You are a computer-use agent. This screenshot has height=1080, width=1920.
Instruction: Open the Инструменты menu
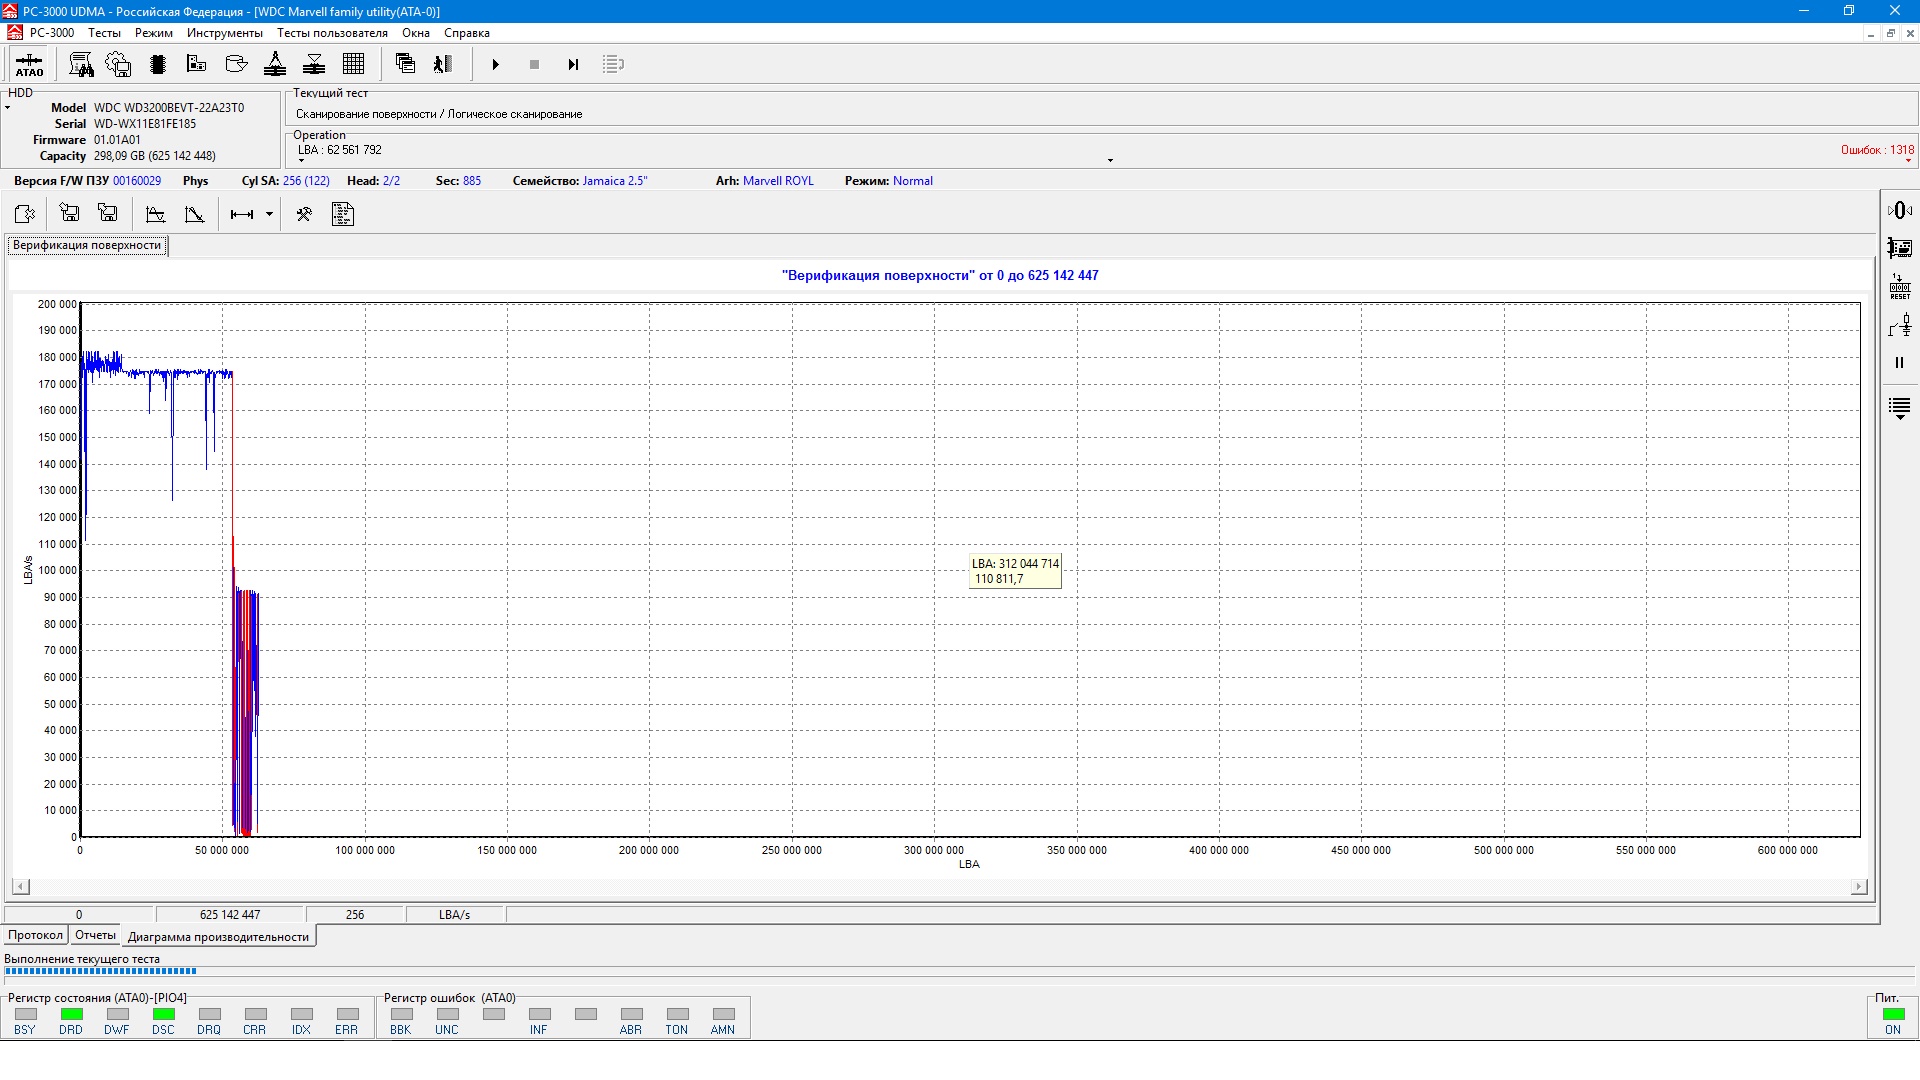point(225,33)
